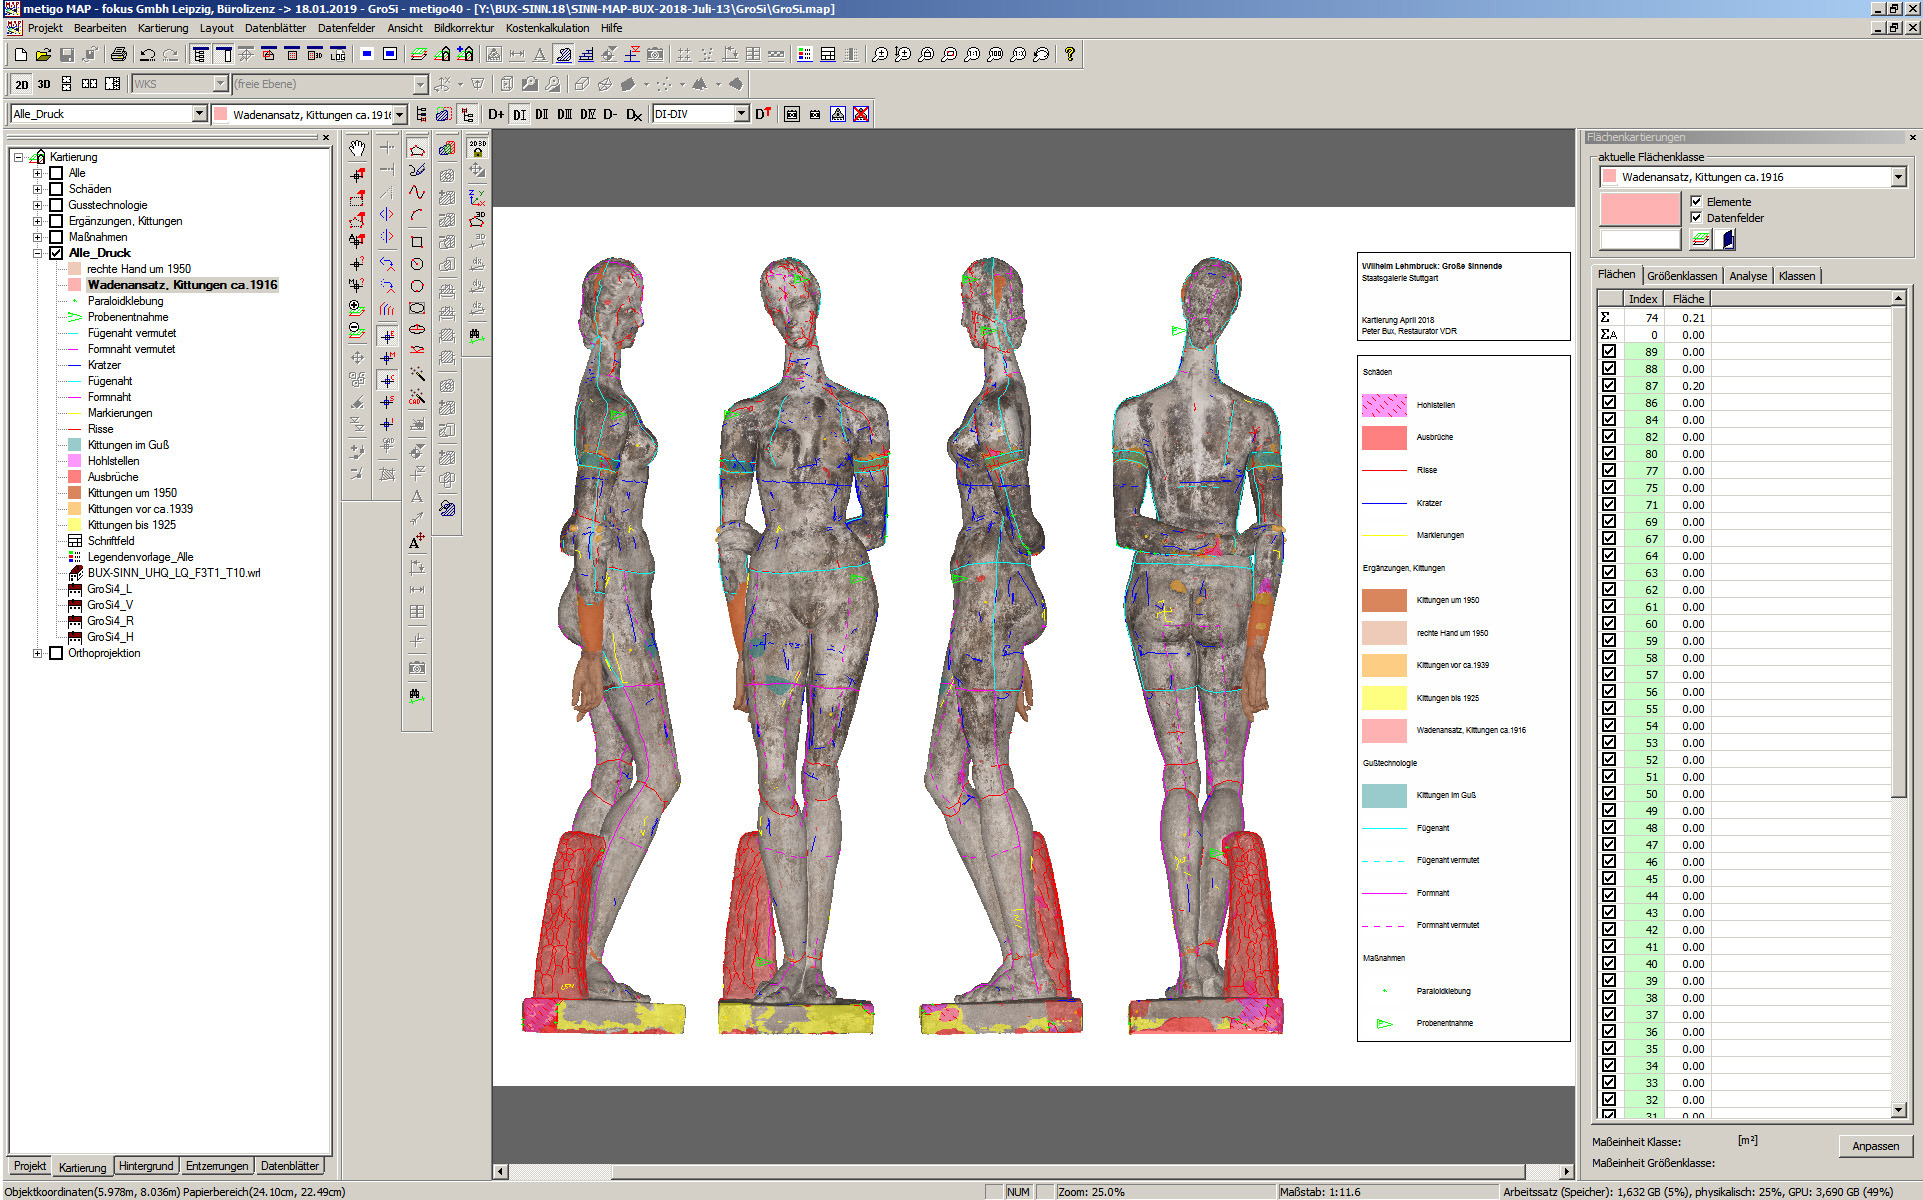Screen dimensions: 1923x1200
Task: Click the white swatch below the pink one
Action: point(1640,240)
